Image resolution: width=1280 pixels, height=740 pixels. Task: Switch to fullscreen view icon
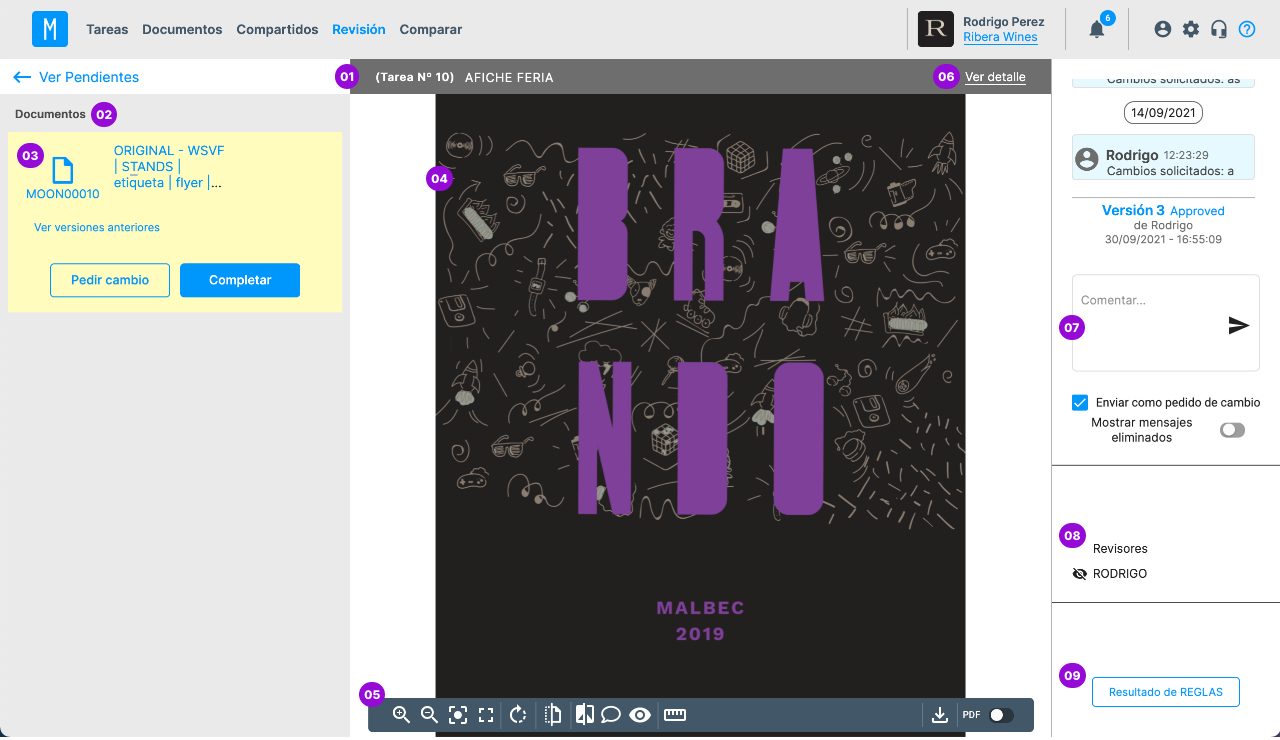486,715
